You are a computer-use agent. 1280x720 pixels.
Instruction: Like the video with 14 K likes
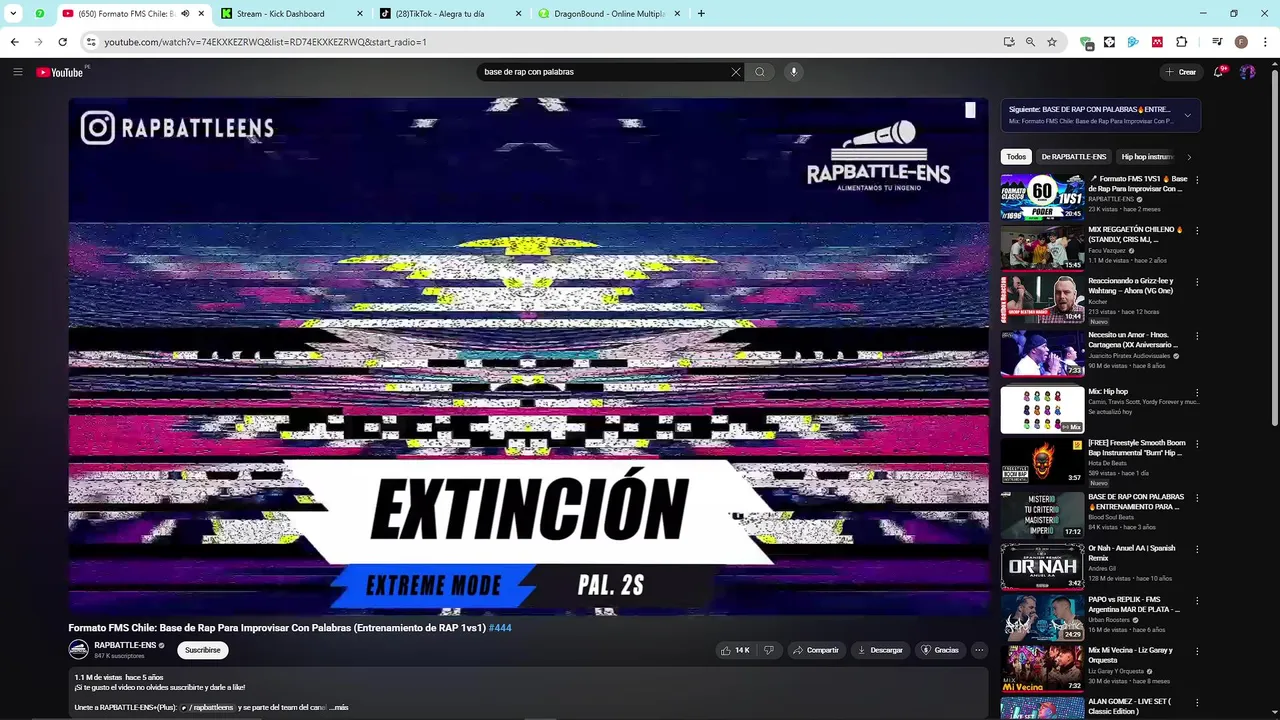tap(734, 650)
